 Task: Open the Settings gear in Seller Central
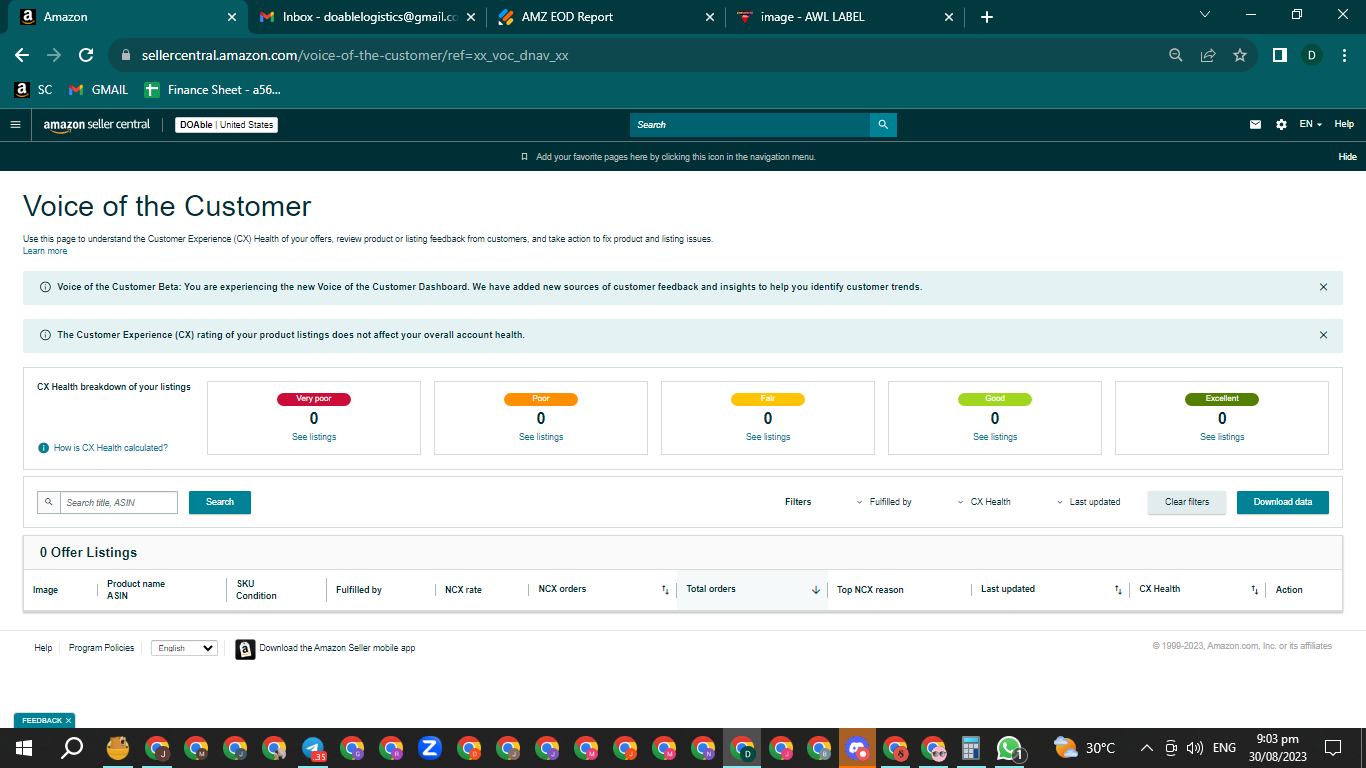pos(1281,125)
